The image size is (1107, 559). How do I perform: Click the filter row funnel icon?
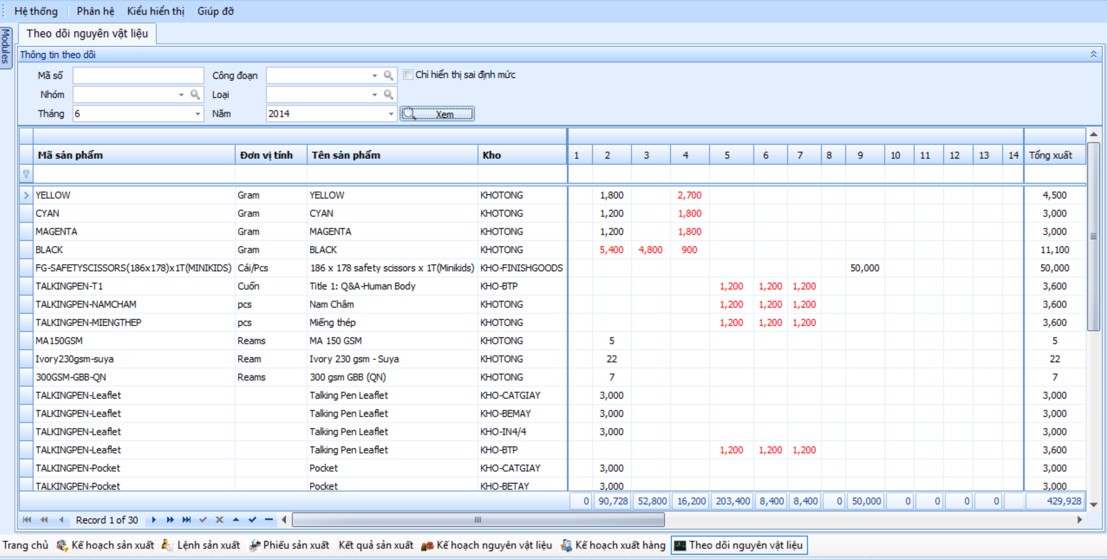pos(26,174)
